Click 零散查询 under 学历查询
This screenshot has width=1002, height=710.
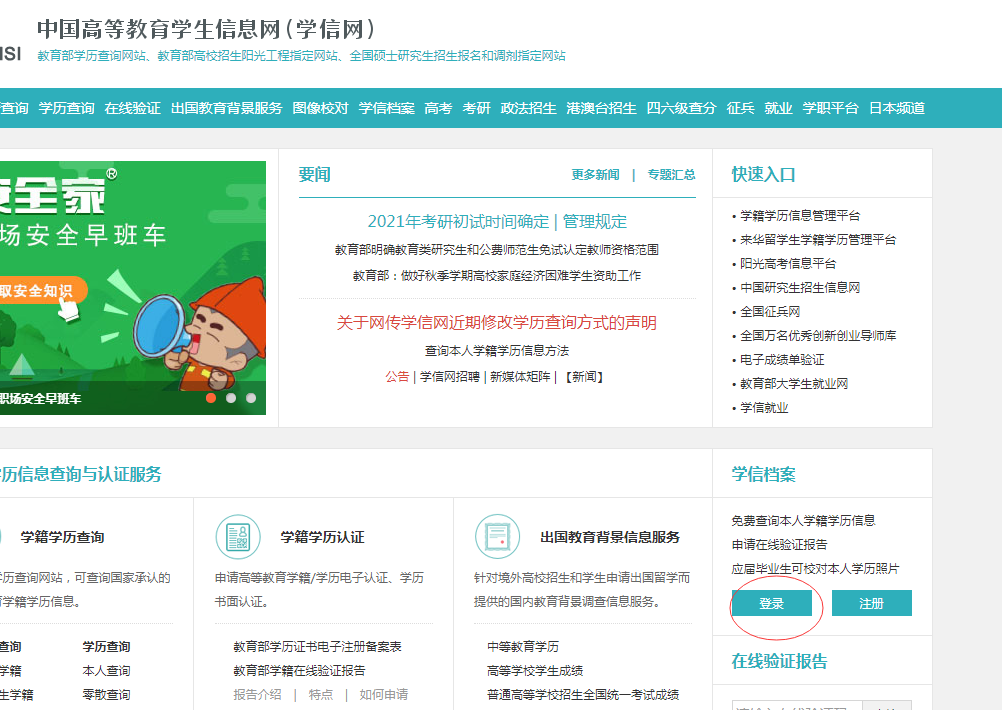pyautogui.click(x=106, y=695)
